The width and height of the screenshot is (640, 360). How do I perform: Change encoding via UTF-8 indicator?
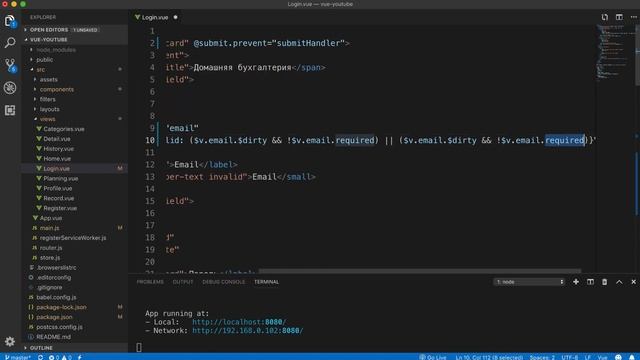(x=569, y=357)
